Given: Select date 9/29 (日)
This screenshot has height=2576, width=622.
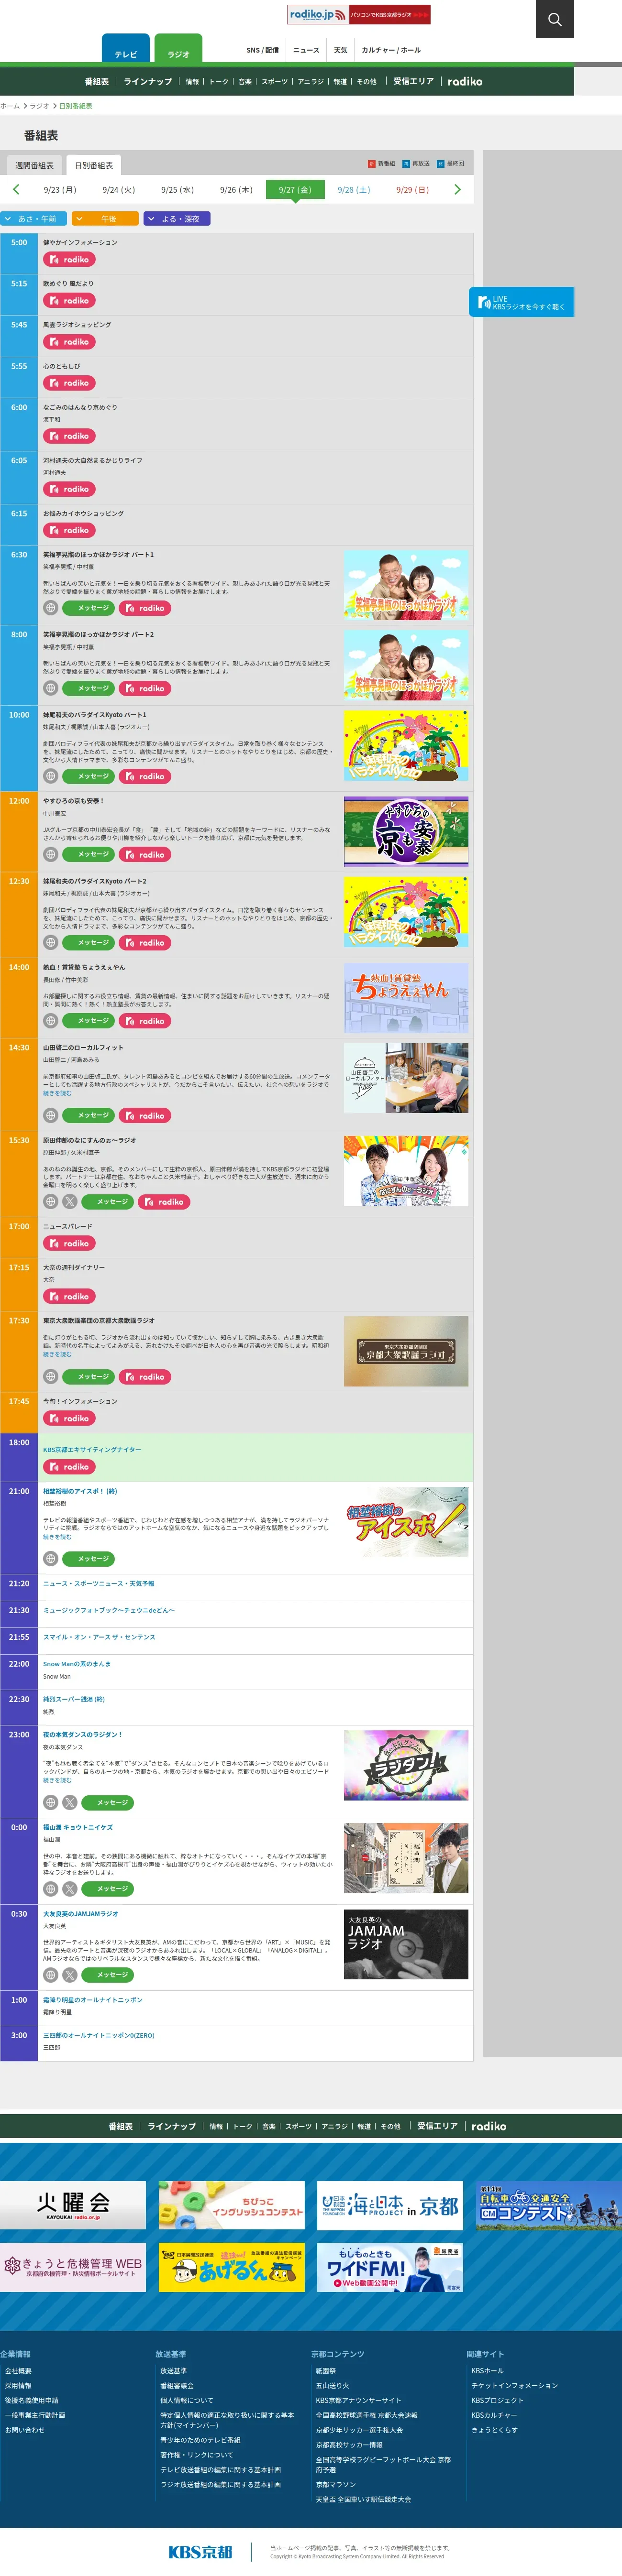Looking at the screenshot, I should pyautogui.click(x=412, y=190).
